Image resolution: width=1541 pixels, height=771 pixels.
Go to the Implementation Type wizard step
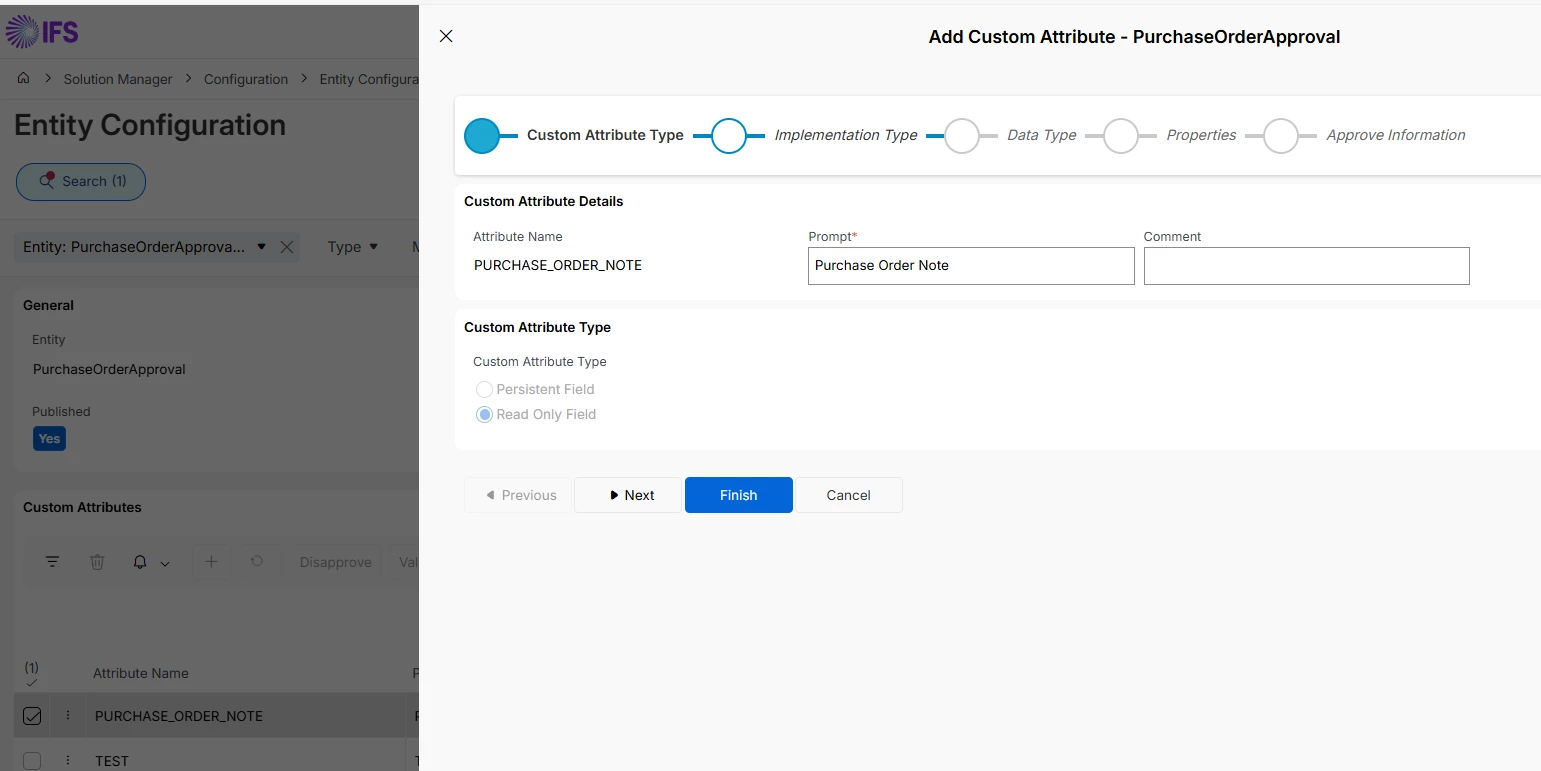tap(729, 135)
